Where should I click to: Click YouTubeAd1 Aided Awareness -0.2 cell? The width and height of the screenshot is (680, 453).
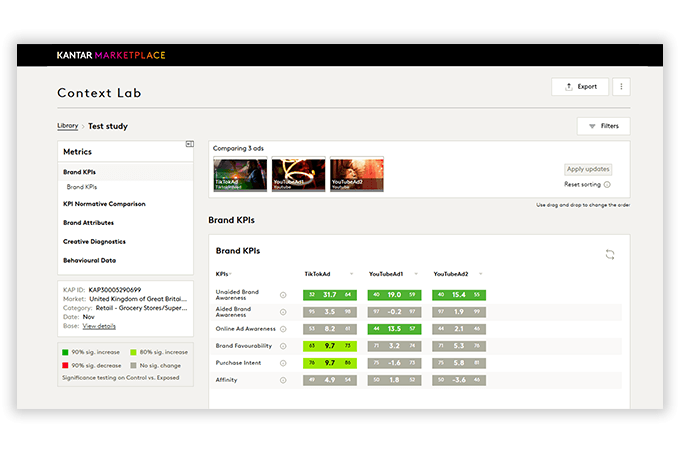tap(394, 312)
